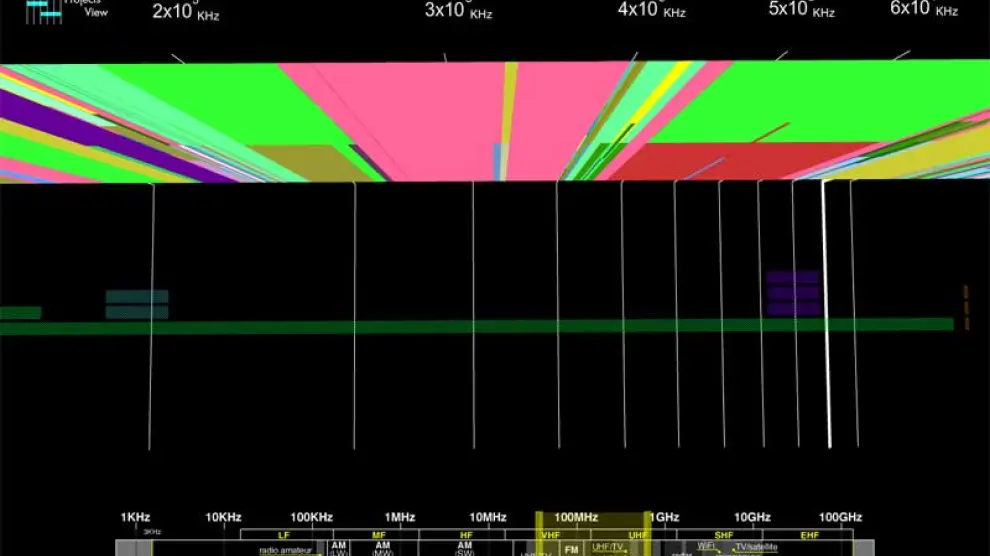Select the SHF band tab
The height and width of the screenshot is (556, 990).
pos(724,535)
